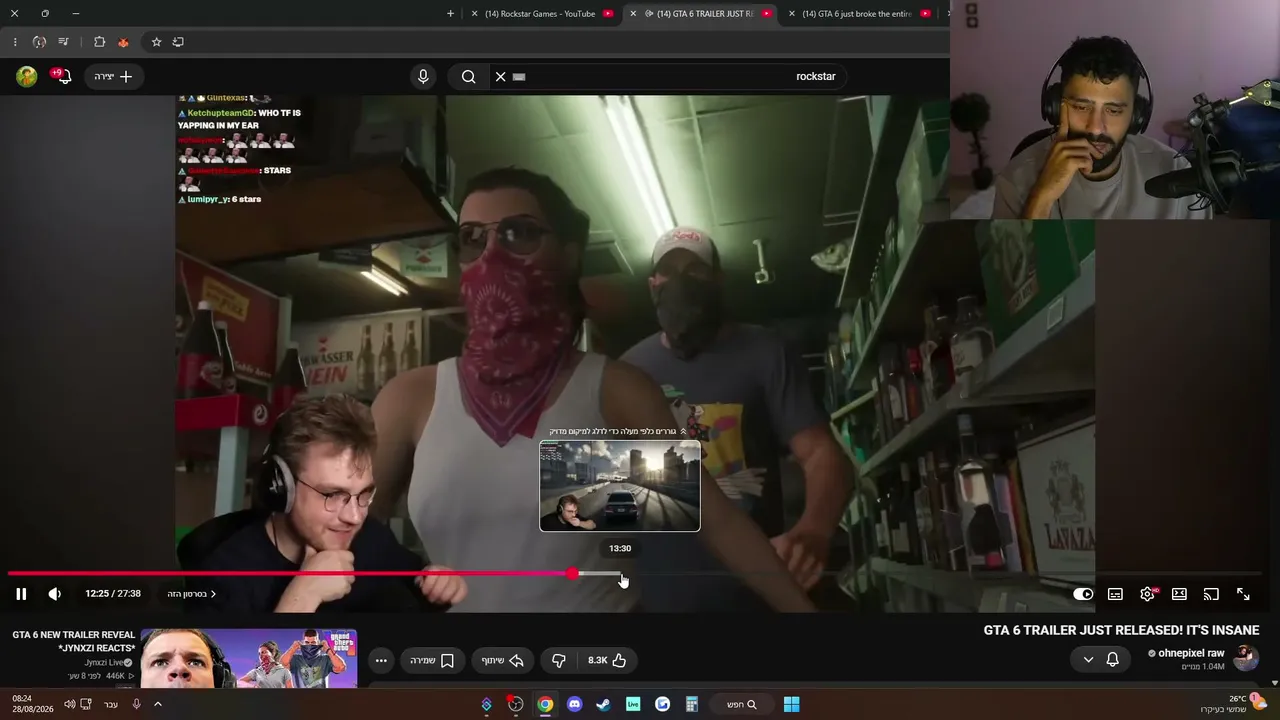Open the taskbar search box (חפש)

pos(741,704)
